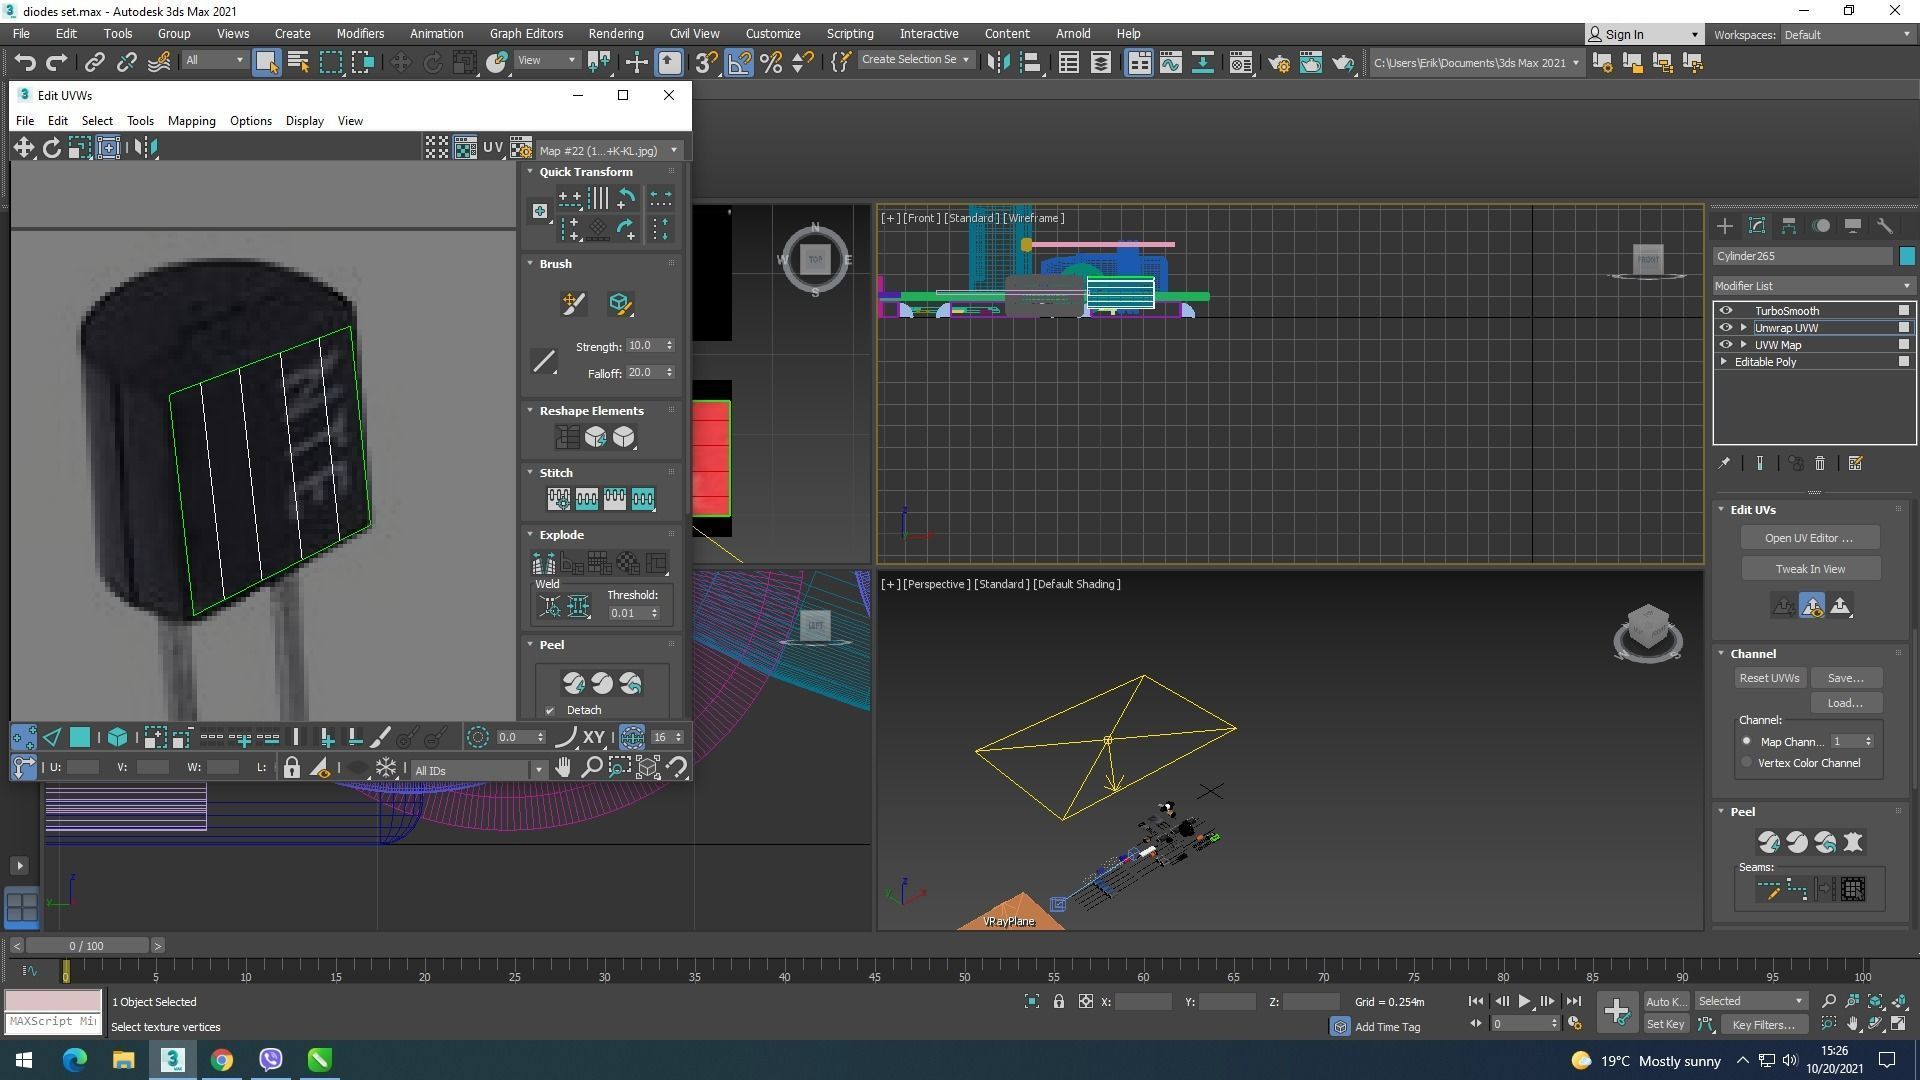Screen dimensions: 1920x1080
Task: Click the Undo arrow in main toolbar
Action: click(x=24, y=63)
